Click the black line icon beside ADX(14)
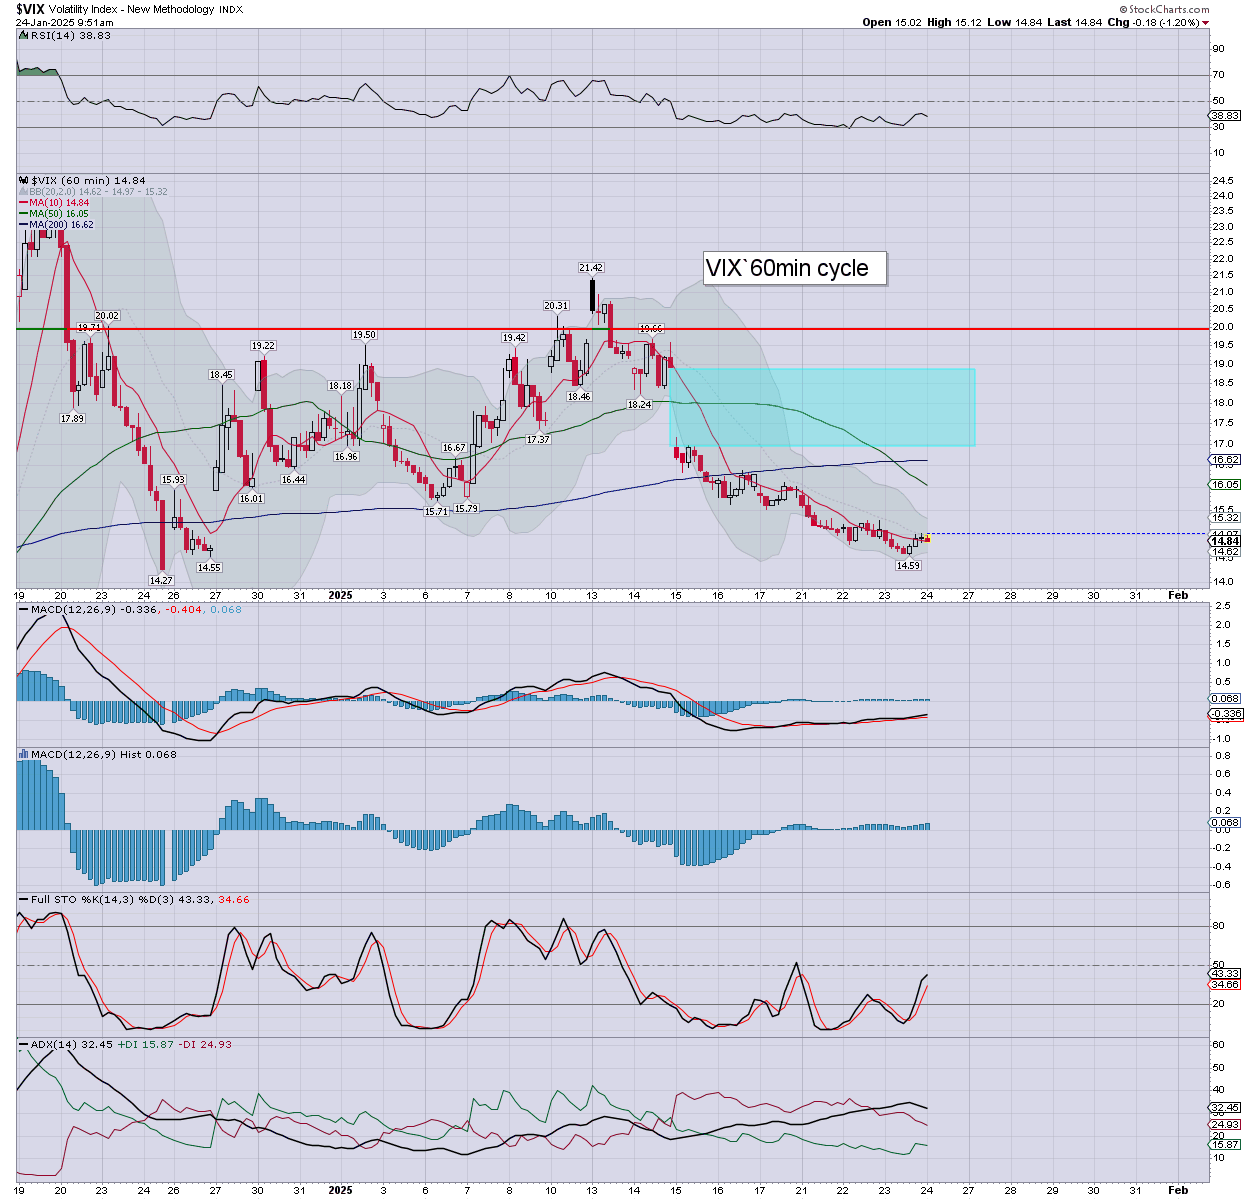 click(x=24, y=1044)
